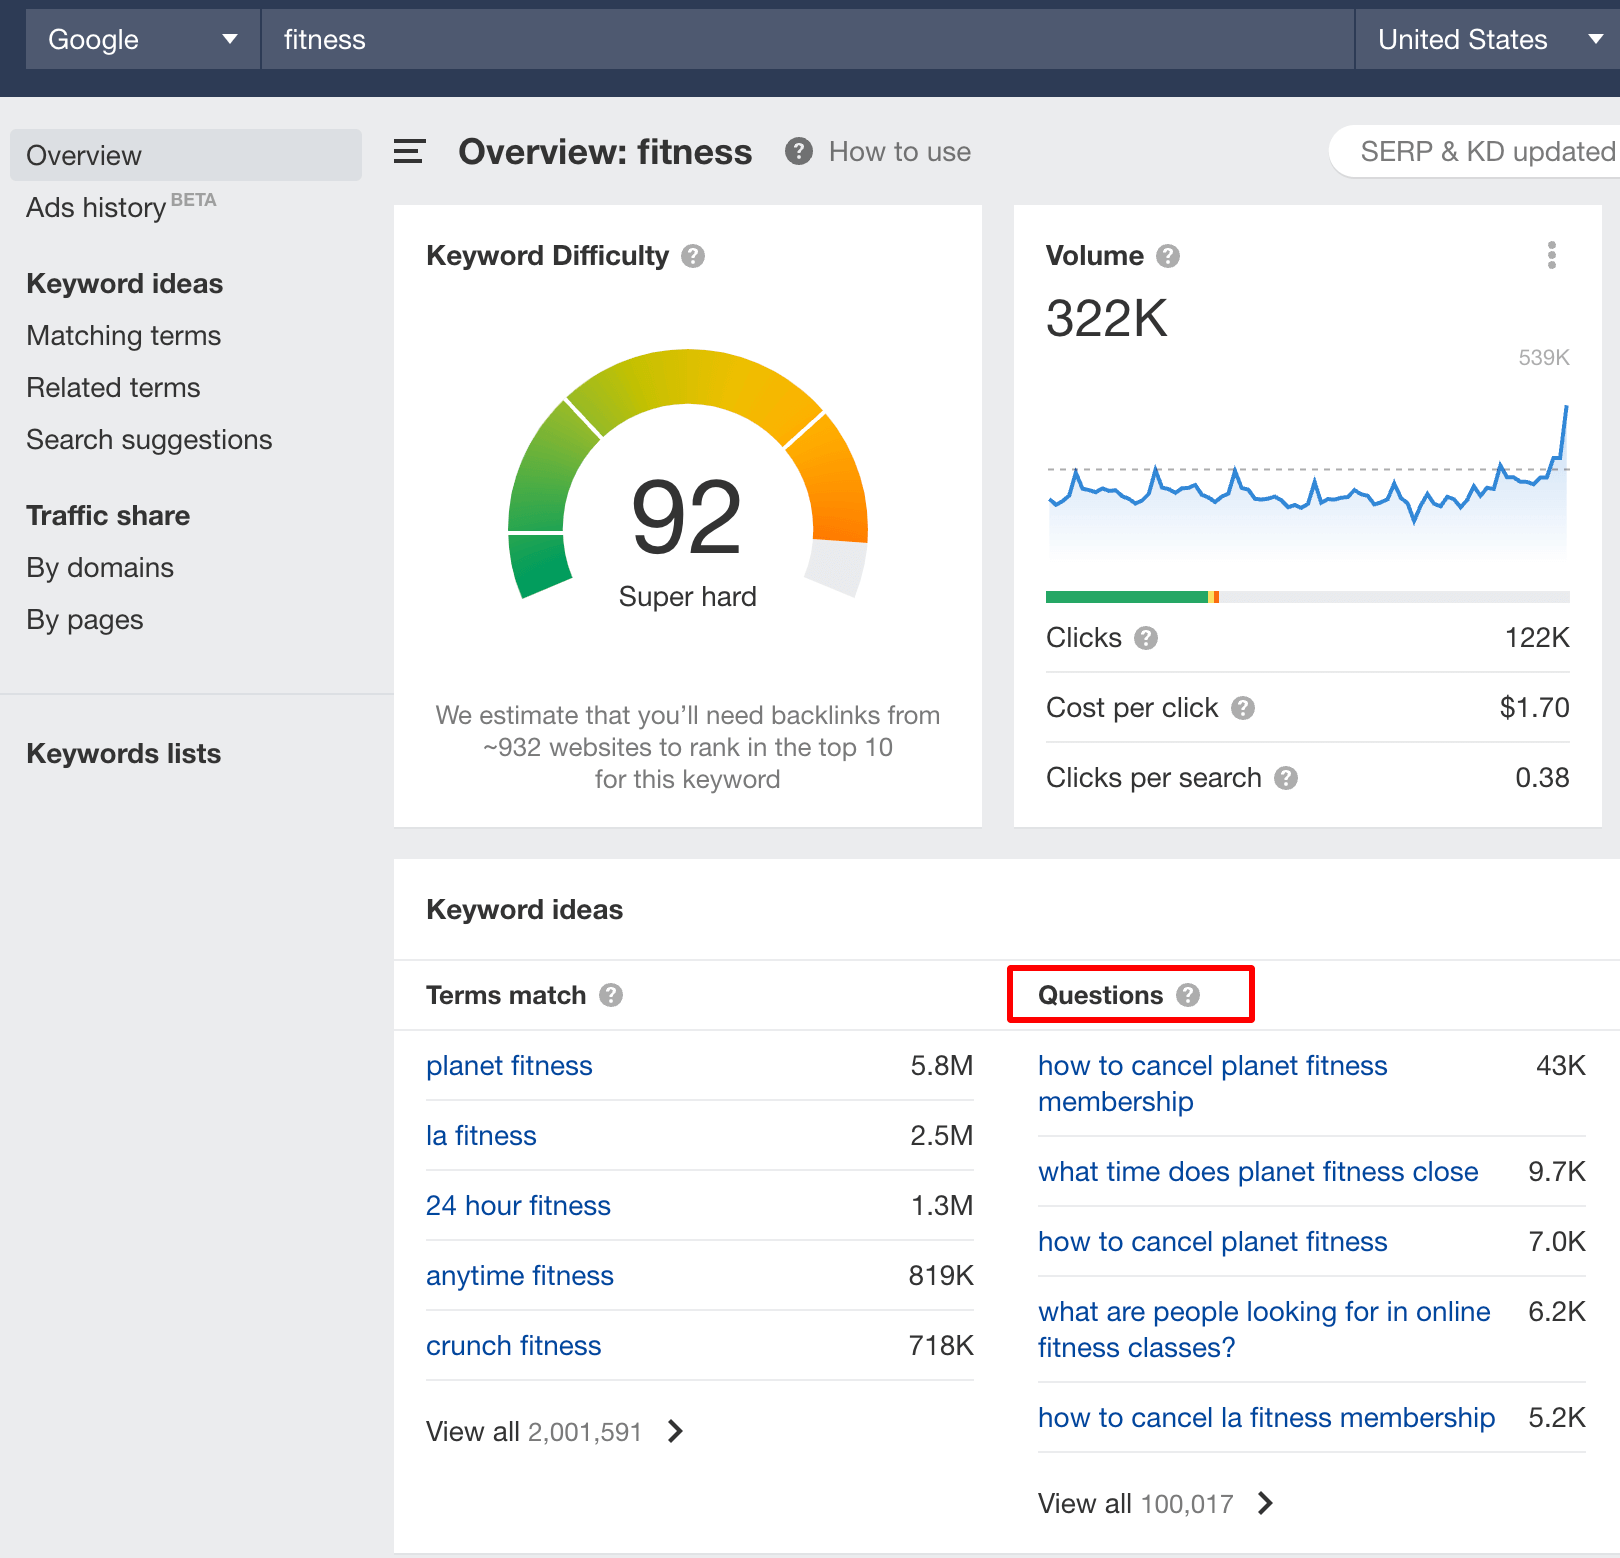Viewport: 1620px width, 1558px height.
Task: Open the anytime fitness keyword link
Action: coord(520,1276)
